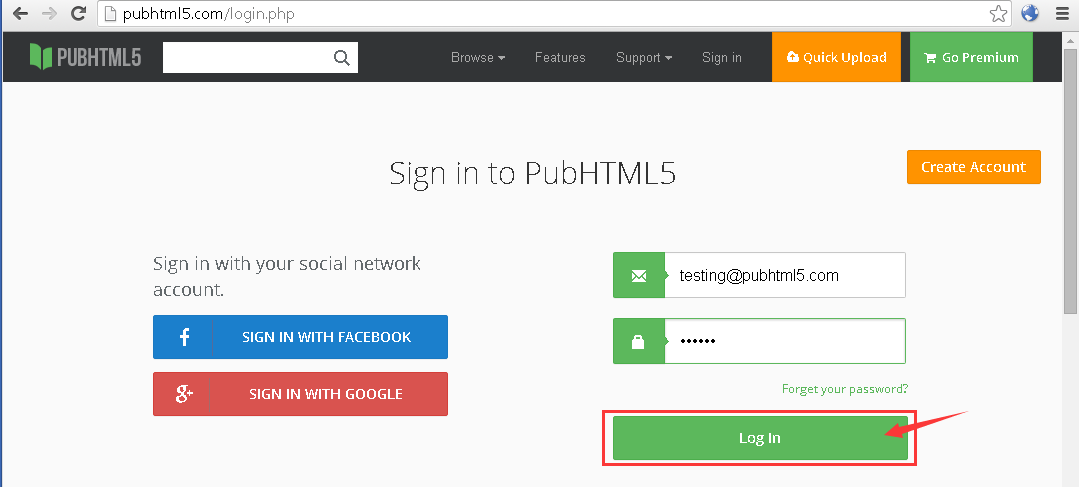1079x487 pixels.
Task: Click the search magnifier icon
Action: pyautogui.click(x=342, y=58)
